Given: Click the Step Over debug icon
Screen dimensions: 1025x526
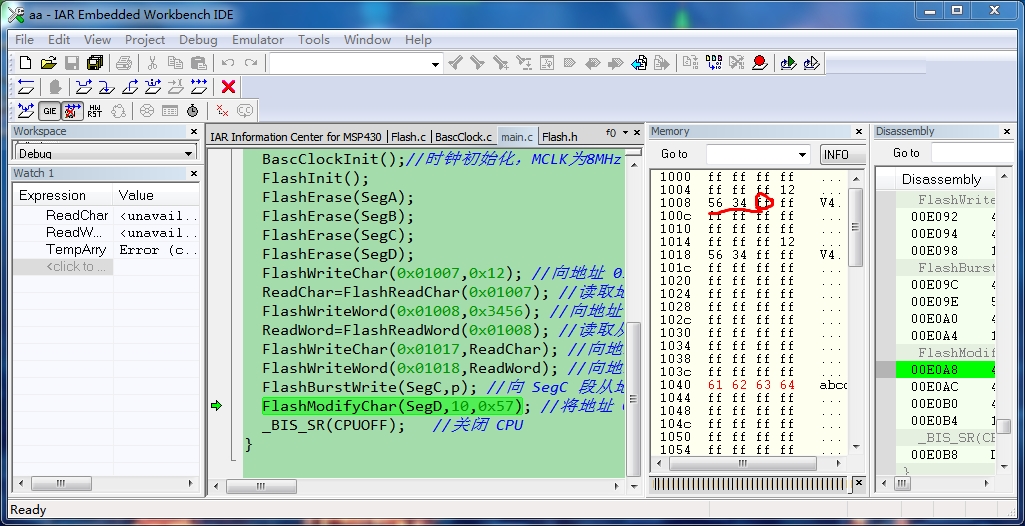Looking at the screenshot, I should point(84,87).
